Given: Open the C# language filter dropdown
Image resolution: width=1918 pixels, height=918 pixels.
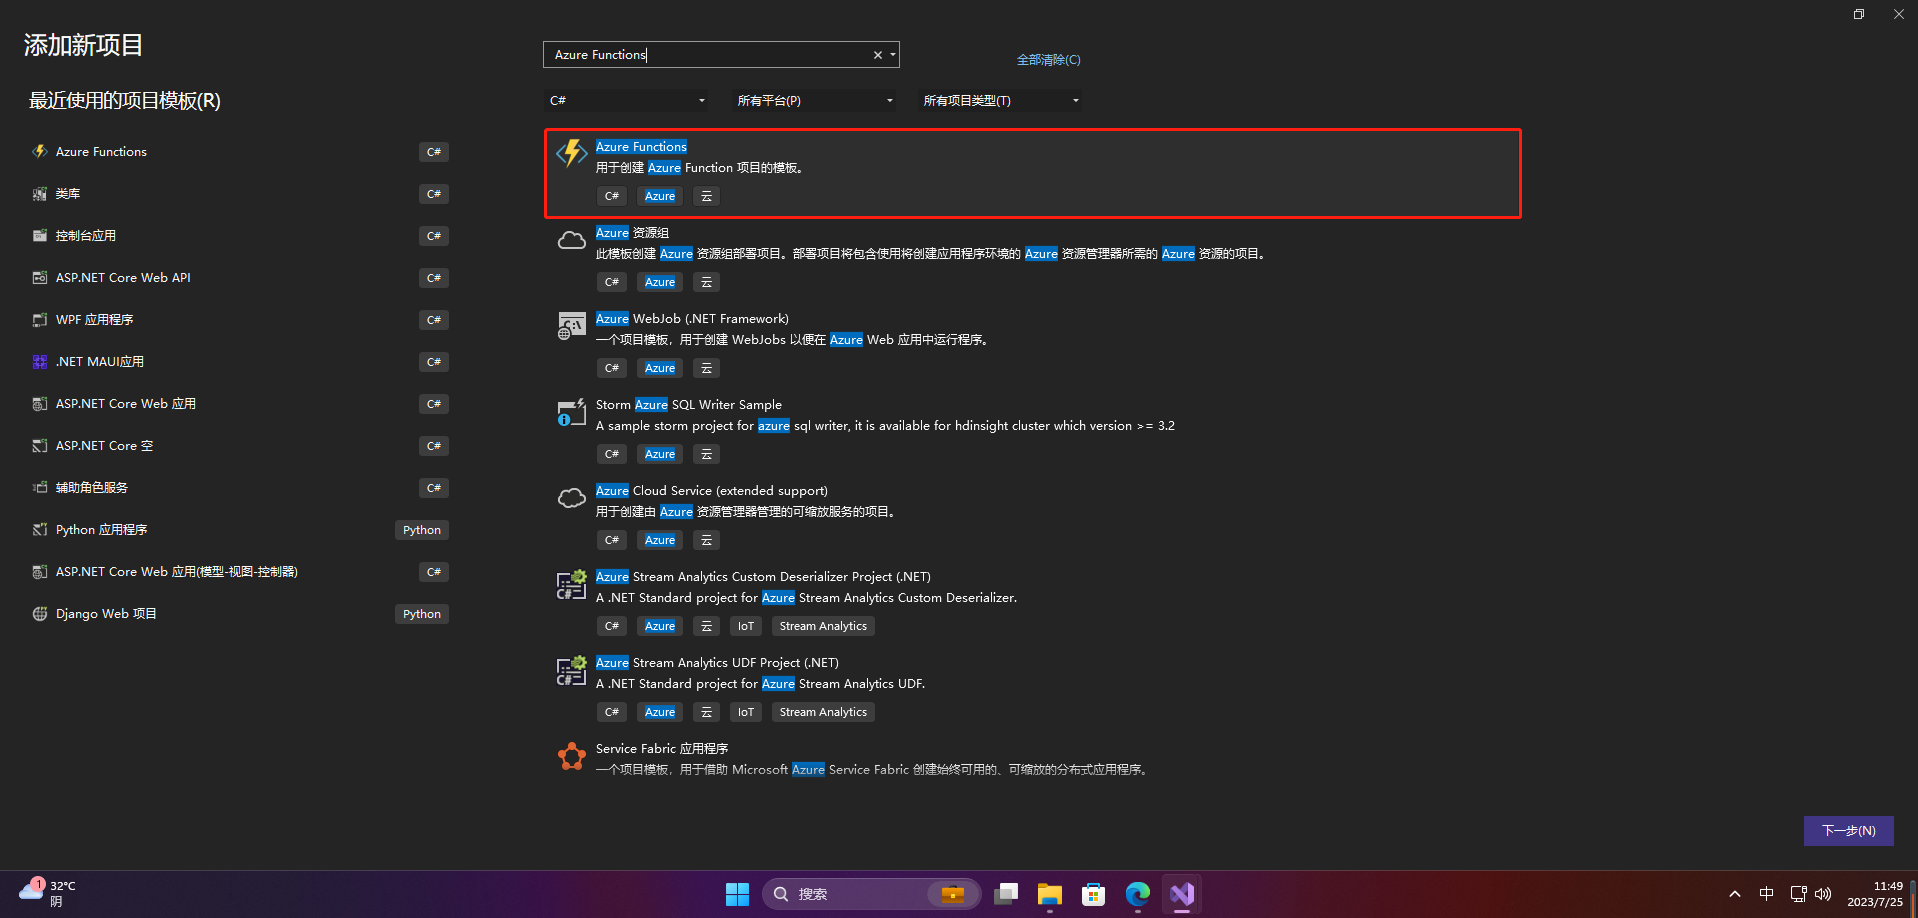Looking at the screenshot, I should [627, 101].
